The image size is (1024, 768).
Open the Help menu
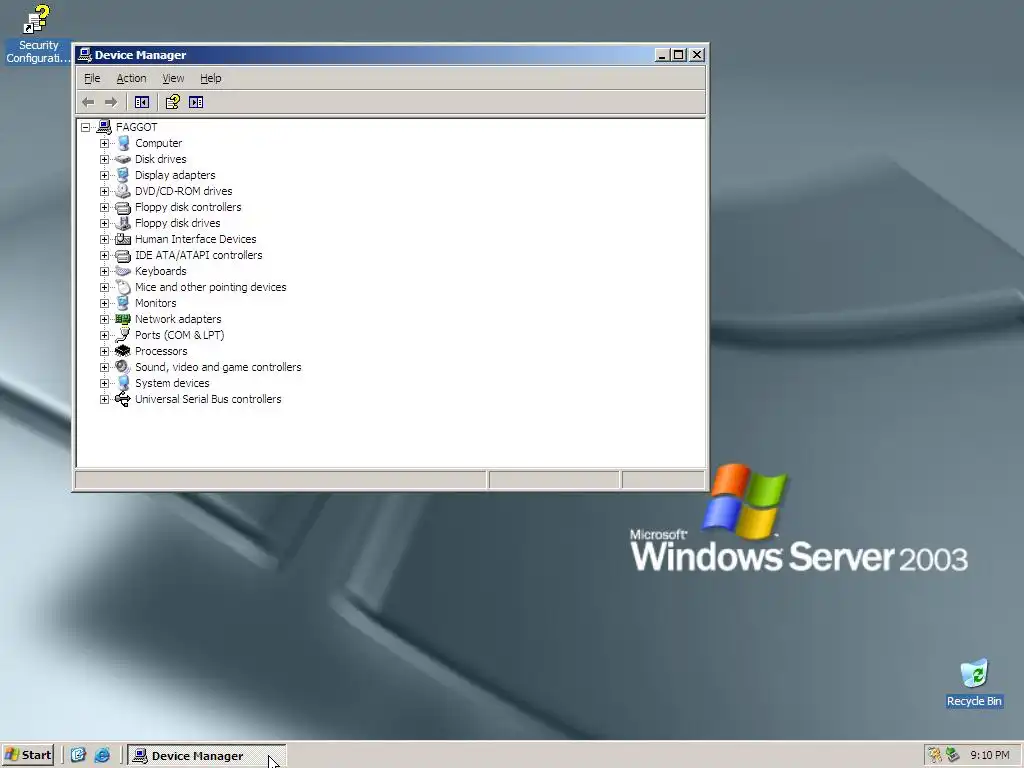pos(210,78)
